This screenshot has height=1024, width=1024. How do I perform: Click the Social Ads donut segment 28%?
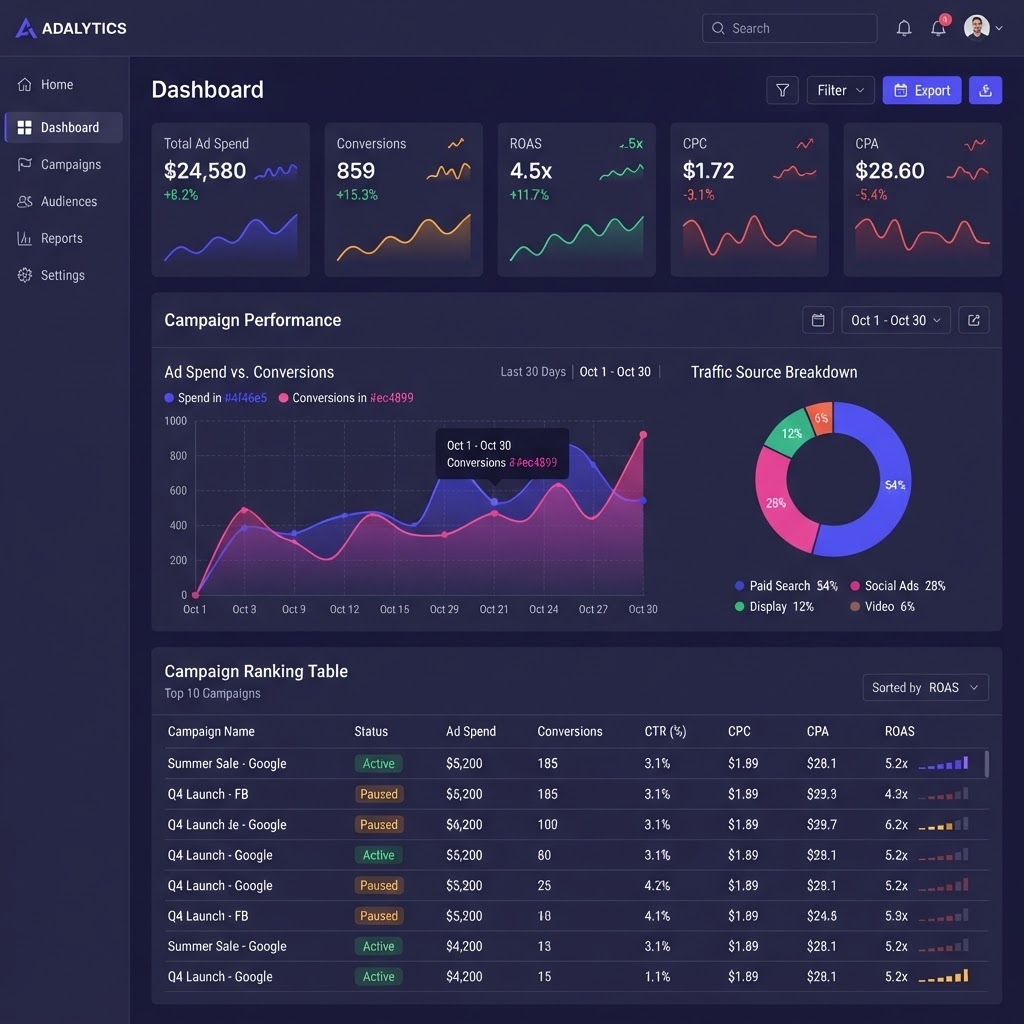[x=776, y=502]
